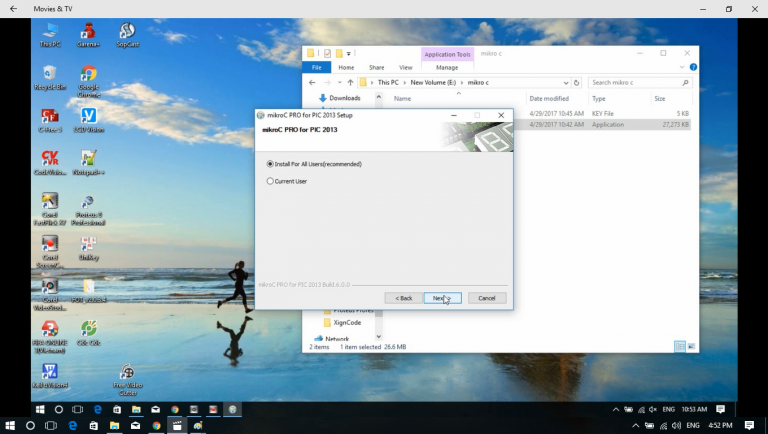Launch Corel ScreenCap shortcut

[50, 251]
